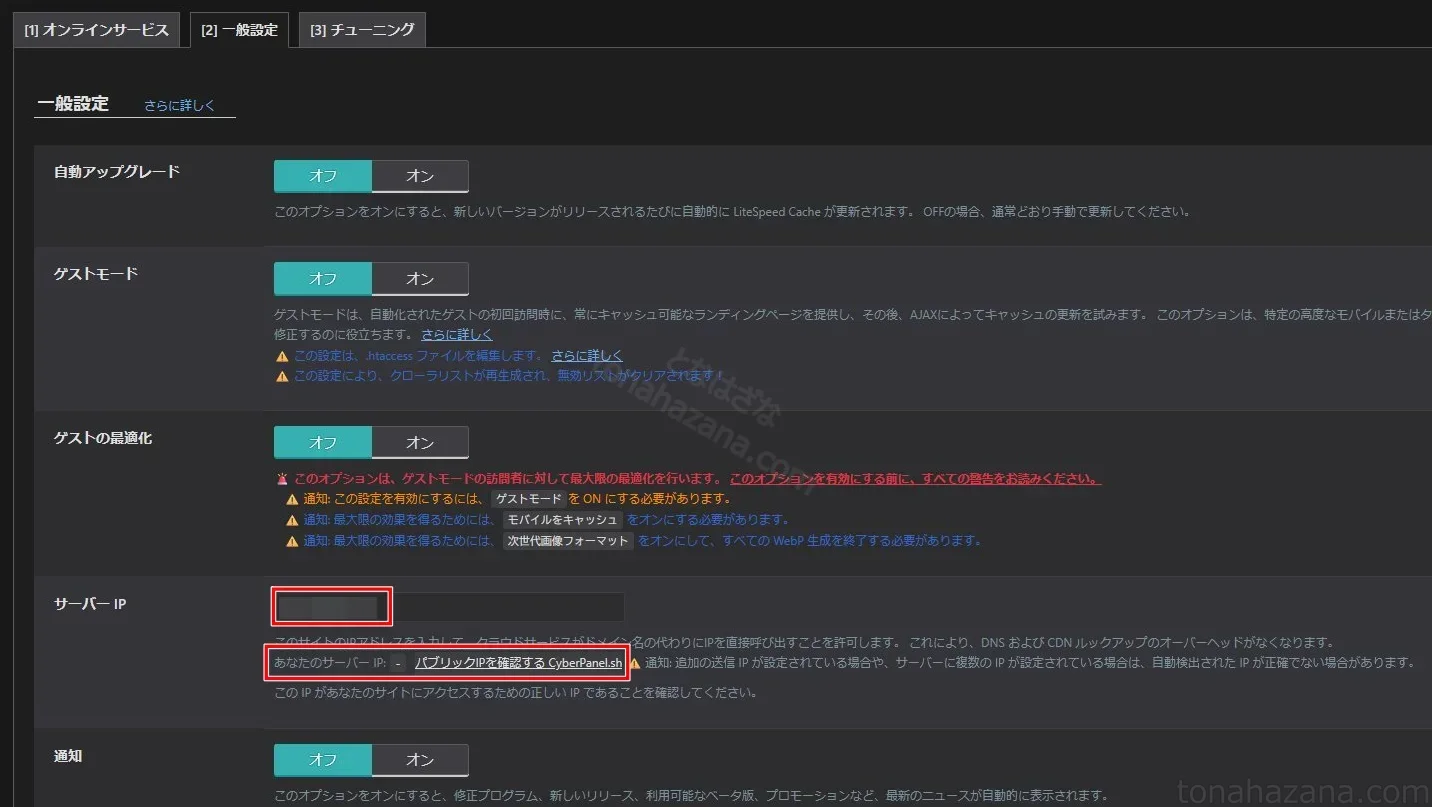The width and height of the screenshot is (1432, 807).
Task: Set ゲストの最適化 to オフ
Action: click(323, 442)
